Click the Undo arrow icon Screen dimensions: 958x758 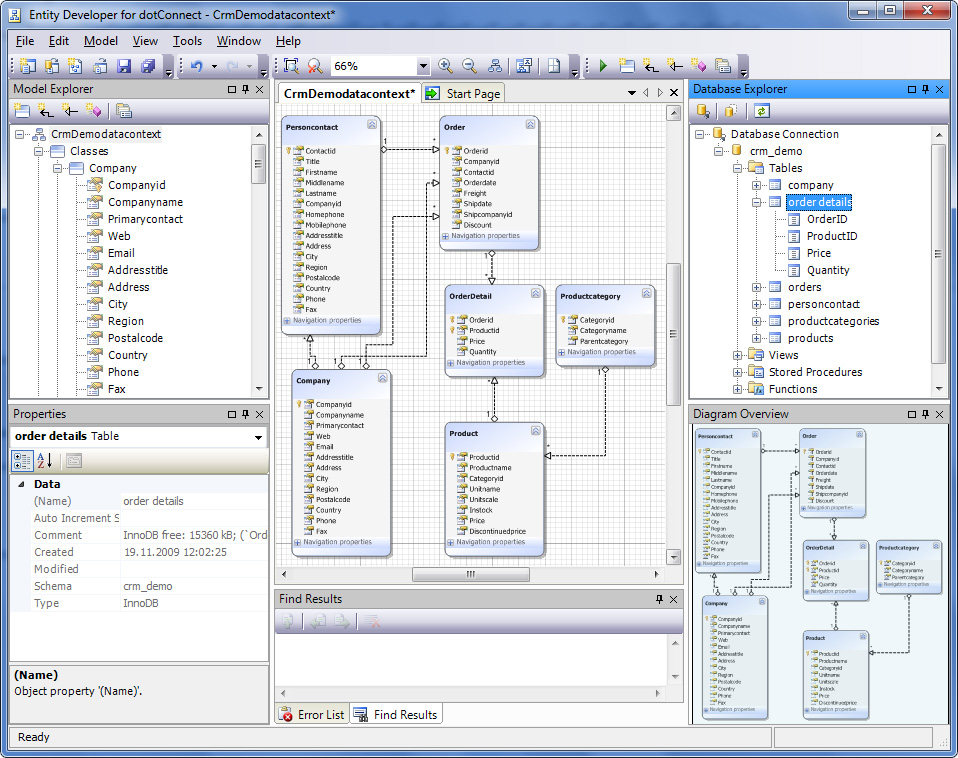point(197,66)
